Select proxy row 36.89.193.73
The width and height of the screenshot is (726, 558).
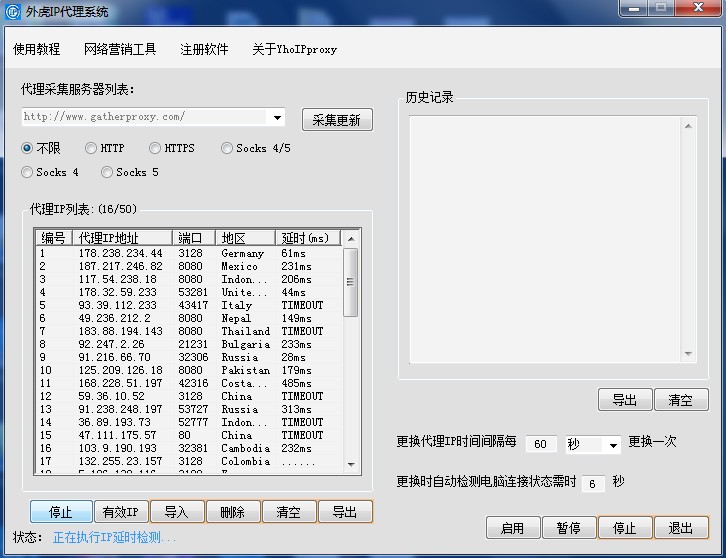(x=189, y=422)
